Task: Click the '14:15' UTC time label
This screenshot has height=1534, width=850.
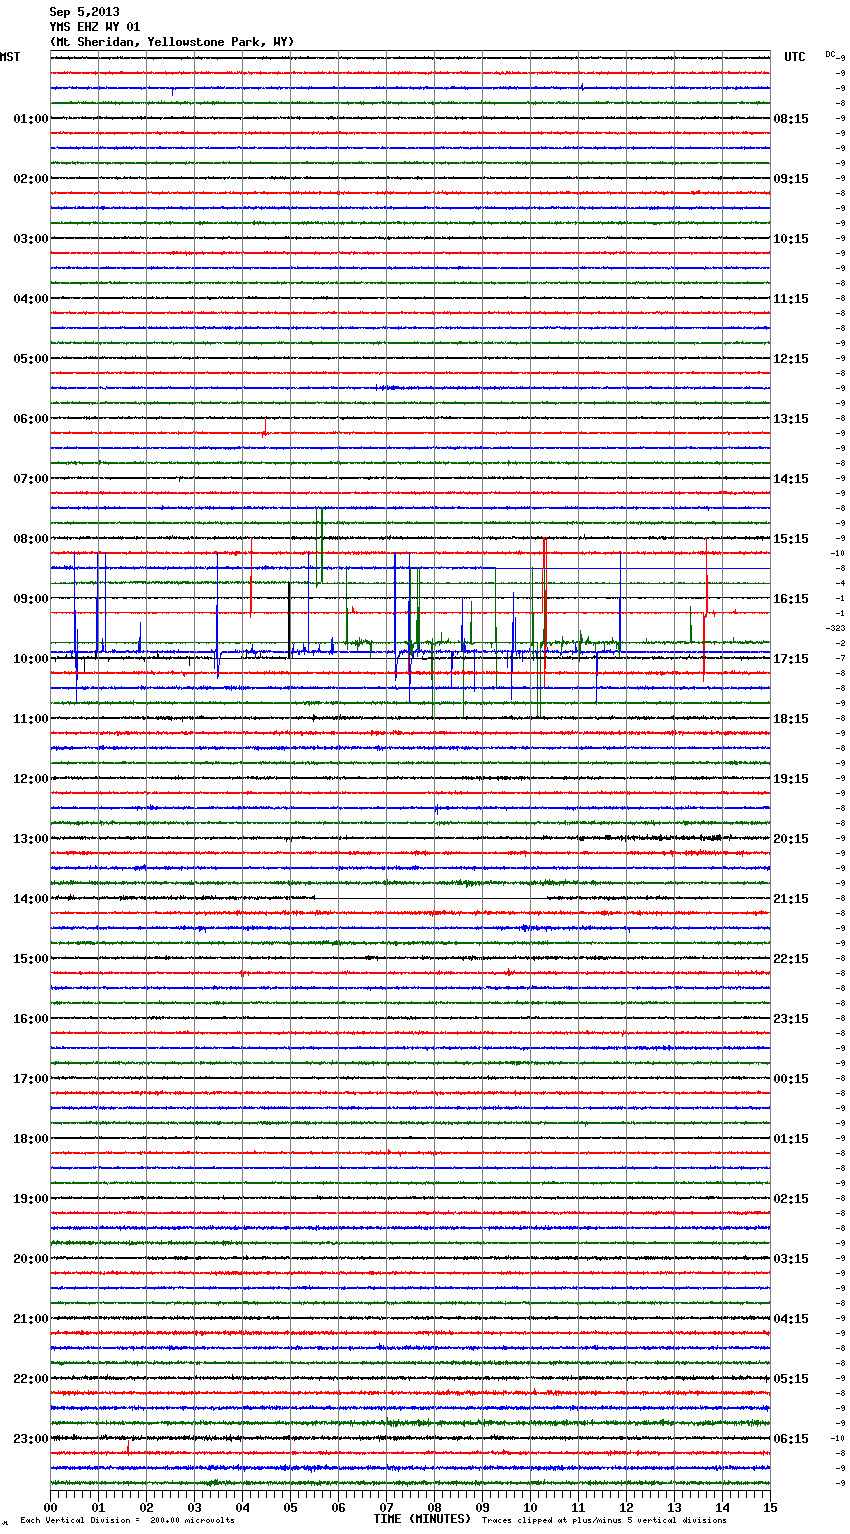Action: click(791, 479)
